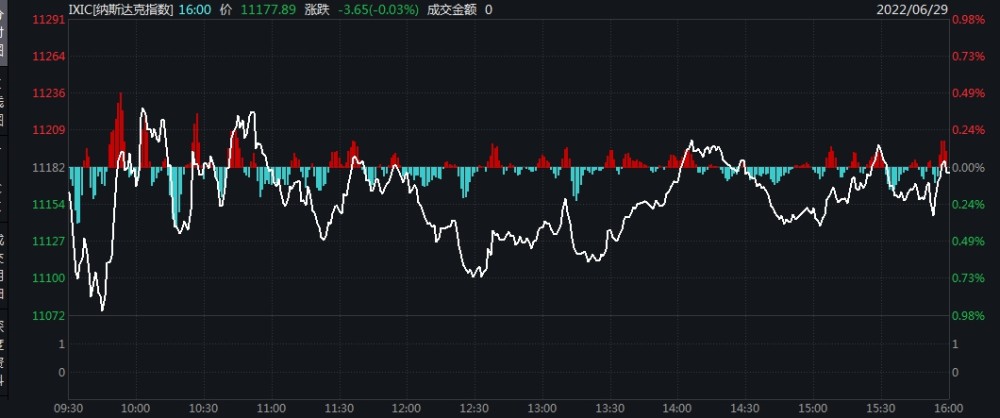Click the red 0.49% percent label

click(x=968, y=93)
